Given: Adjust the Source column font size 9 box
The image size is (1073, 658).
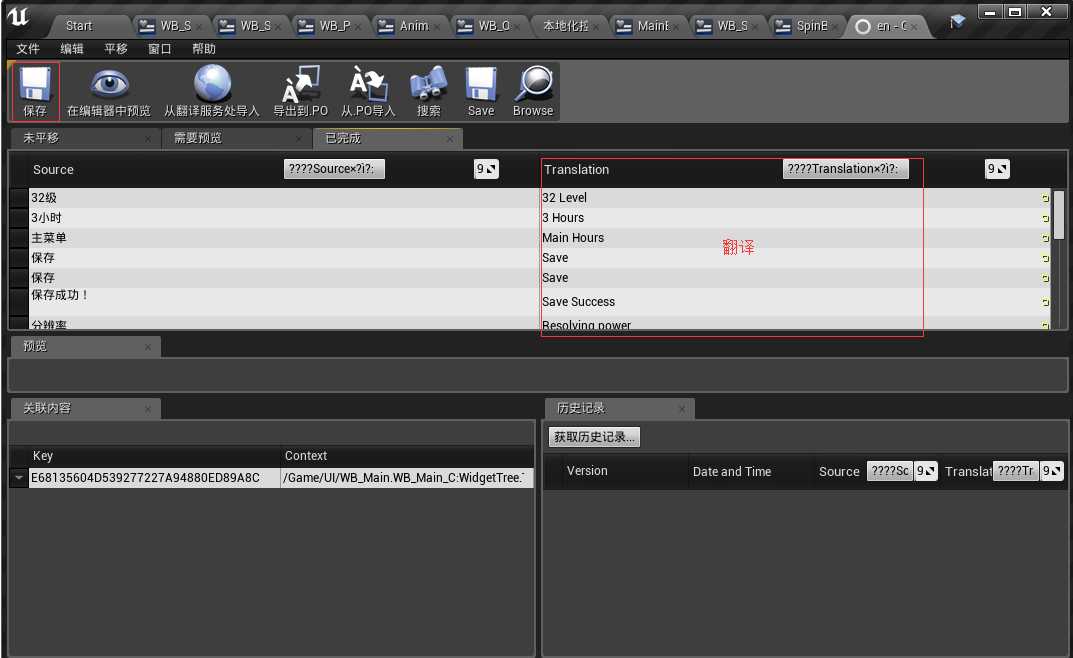Looking at the screenshot, I should pyautogui.click(x=487, y=169).
